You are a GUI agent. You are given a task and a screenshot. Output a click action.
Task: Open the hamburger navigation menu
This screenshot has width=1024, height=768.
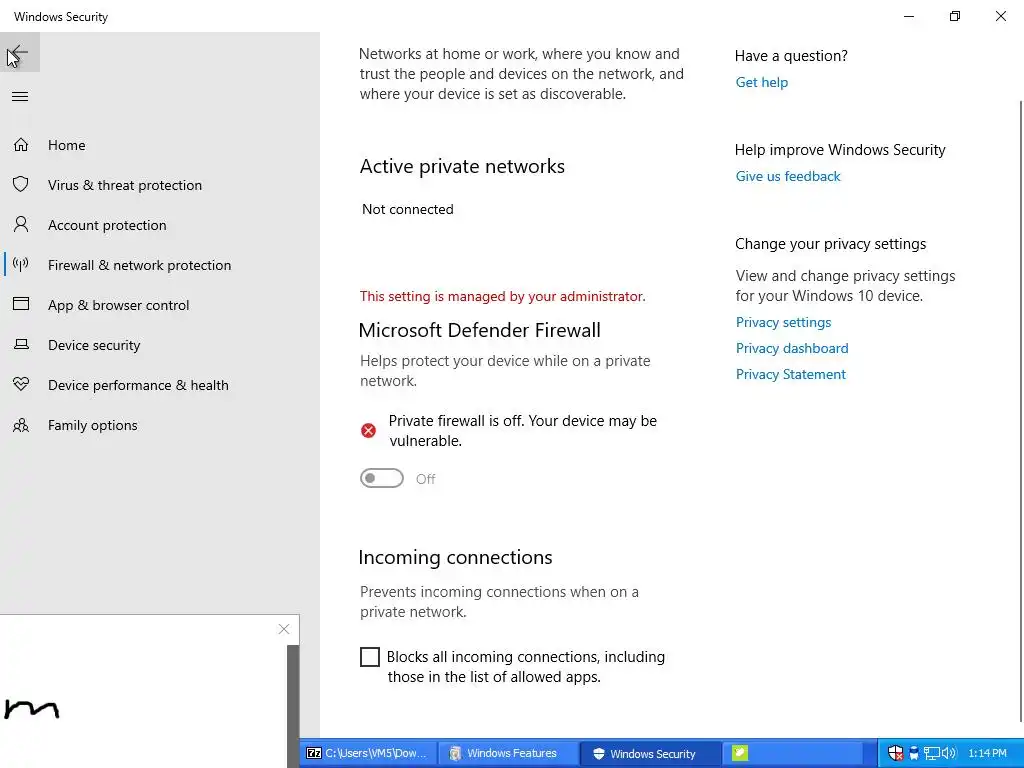[x=20, y=97]
